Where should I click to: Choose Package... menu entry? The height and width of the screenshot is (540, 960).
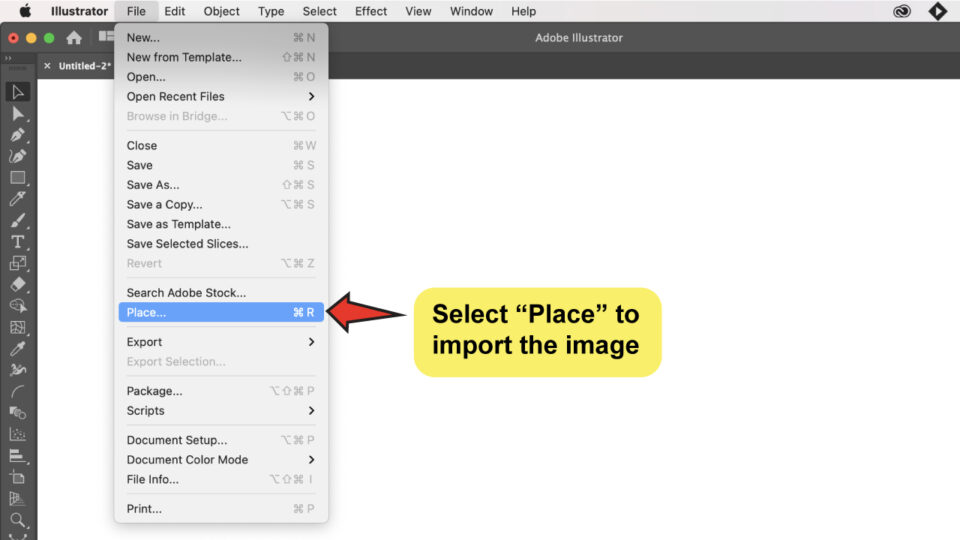221,391
